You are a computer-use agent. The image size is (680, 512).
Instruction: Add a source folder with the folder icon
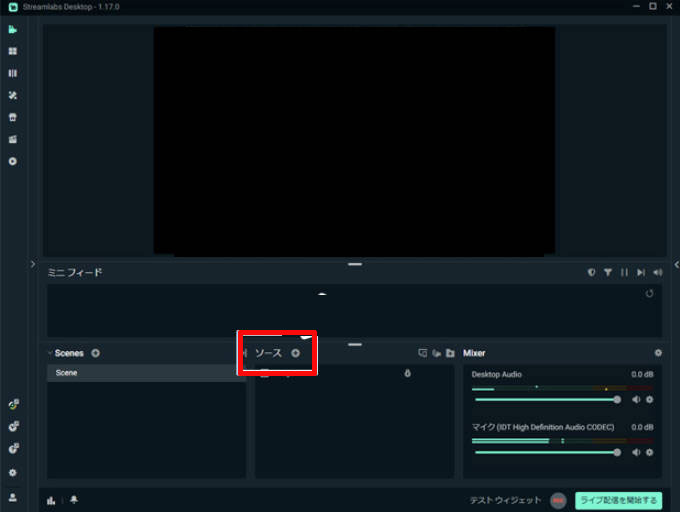[450, 353]
